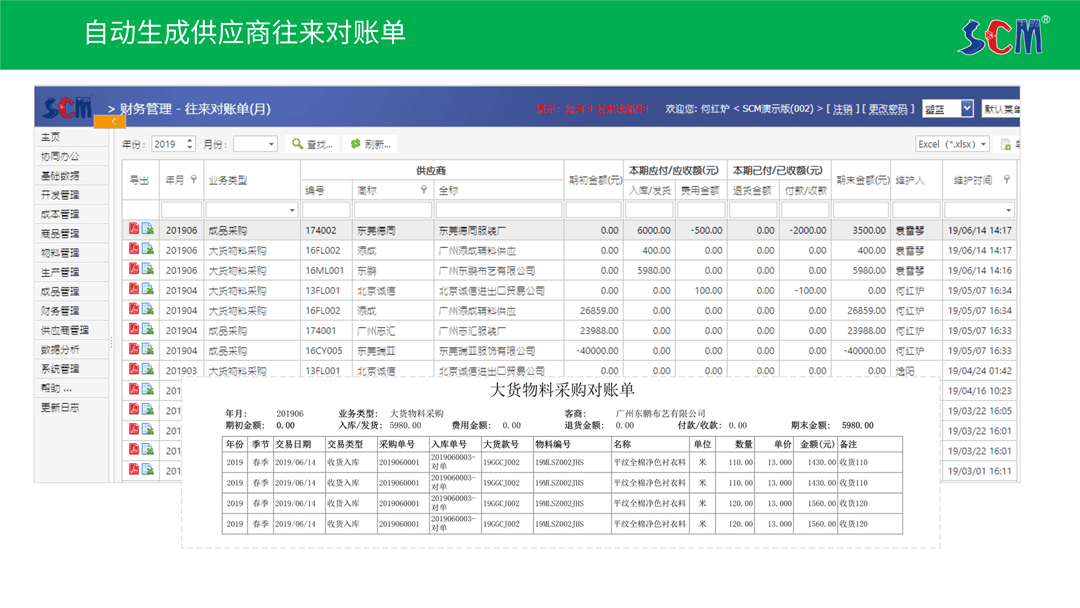Open 财务管理 in the left menu
The image size is (1080, 608).
click(60, 311)
